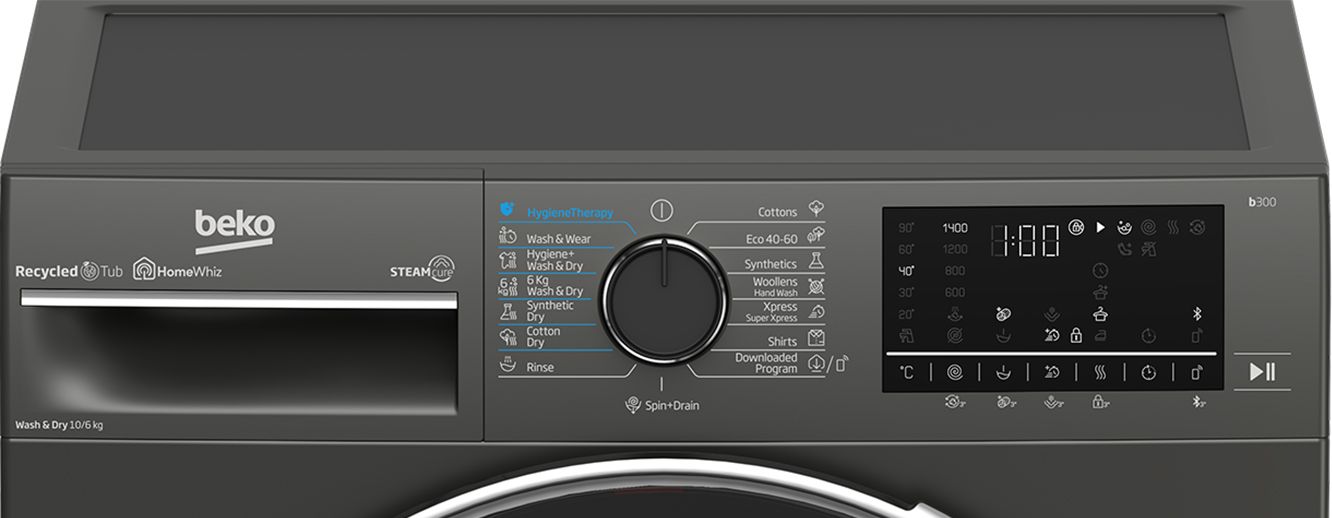Tap the Wash & Dry 10/6 kg label
1332x518 pixels.
pyautogui.click(x=59, y=425)
